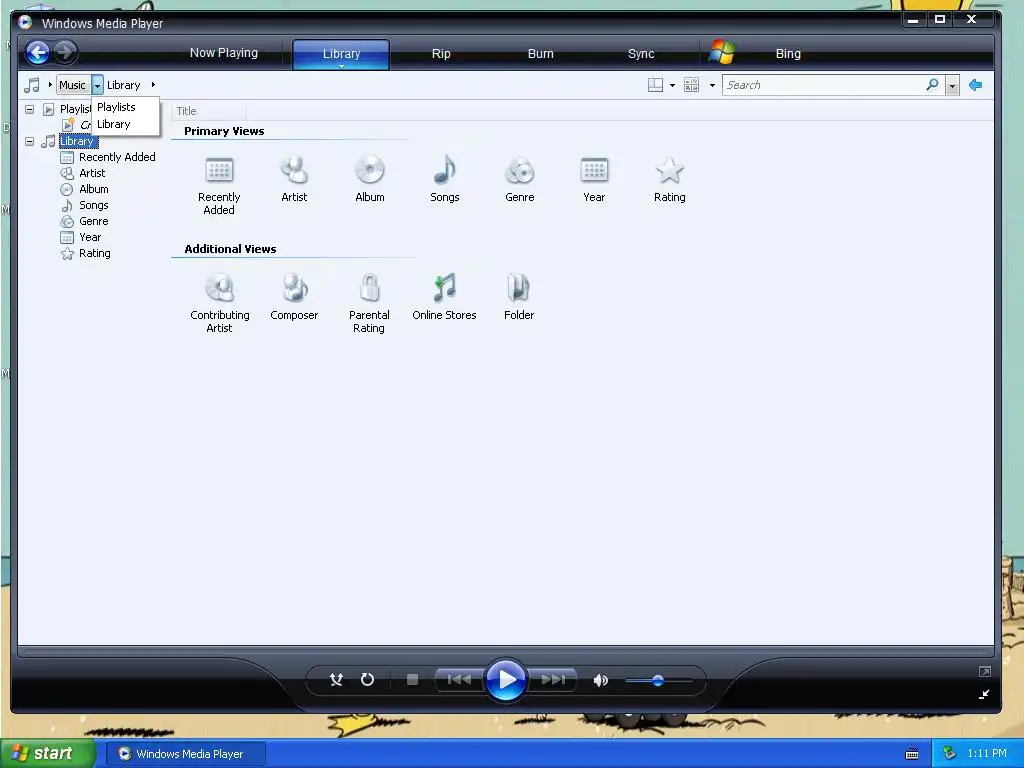Open the Album disc icon in Primary Views
Viewport: 1024px width, 768px height.
click(370, 170)
